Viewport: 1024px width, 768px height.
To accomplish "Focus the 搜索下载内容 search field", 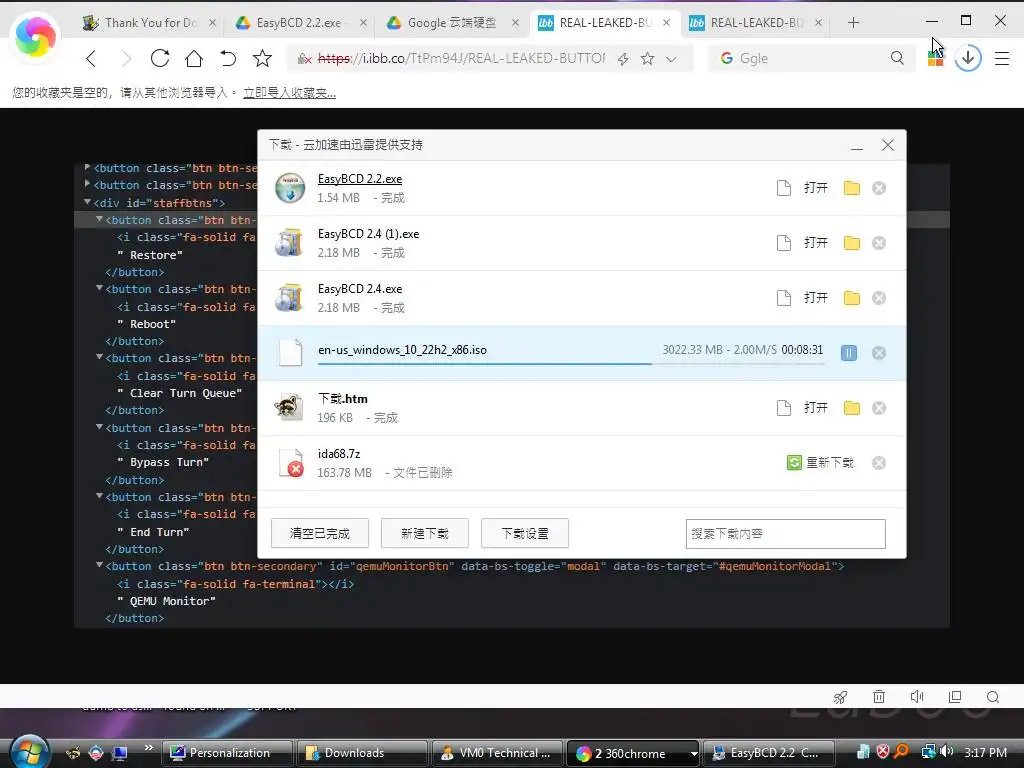I will click(786, 534).
